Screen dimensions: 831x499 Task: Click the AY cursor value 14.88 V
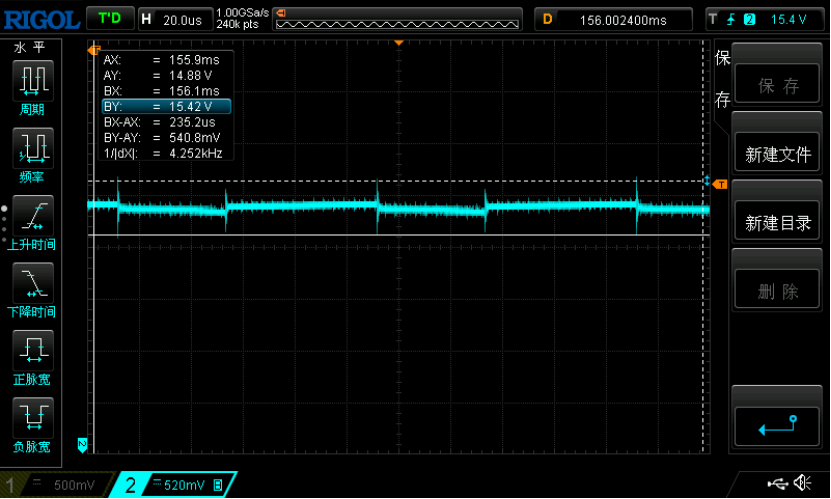click(x=190, y=75)
